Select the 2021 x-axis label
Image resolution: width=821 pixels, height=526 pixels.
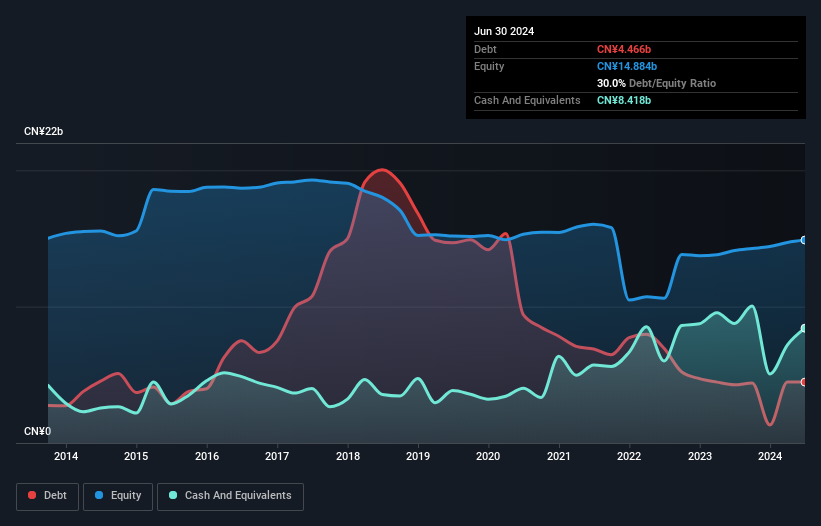click(x=559, y=456)
